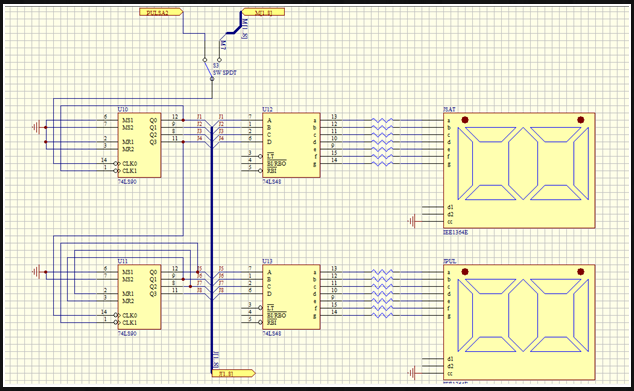The image size is (634, 391).
Task: Click the d1 pin on upper display
Action: pos(450,207)
